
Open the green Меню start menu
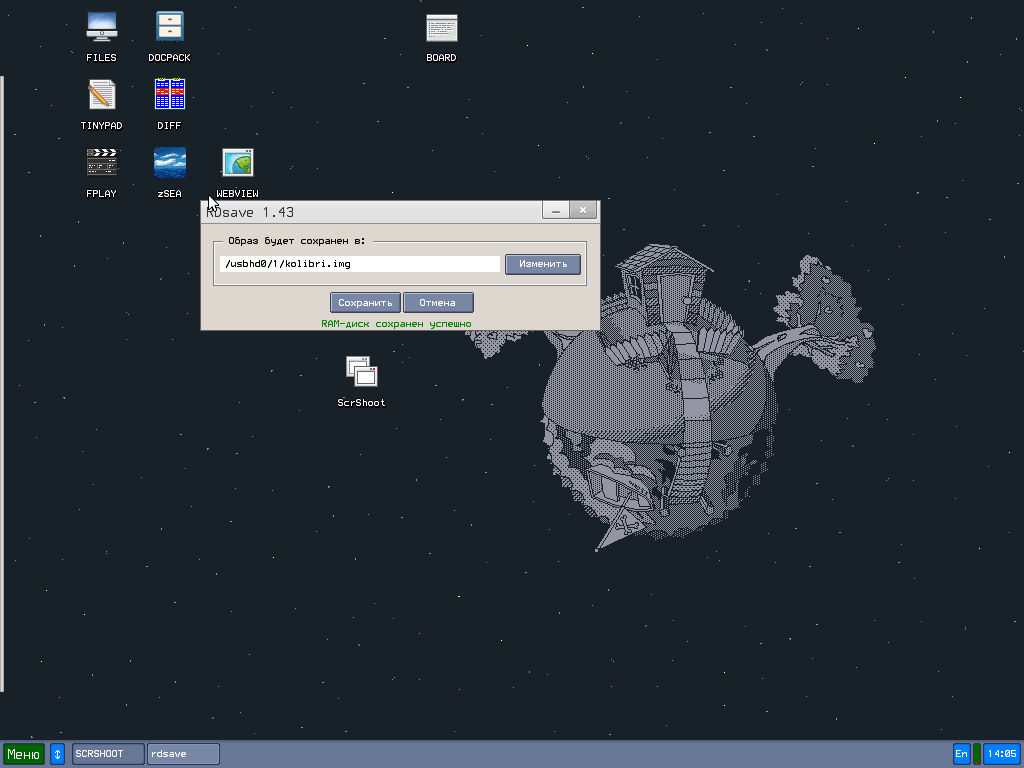click(23, 754)
